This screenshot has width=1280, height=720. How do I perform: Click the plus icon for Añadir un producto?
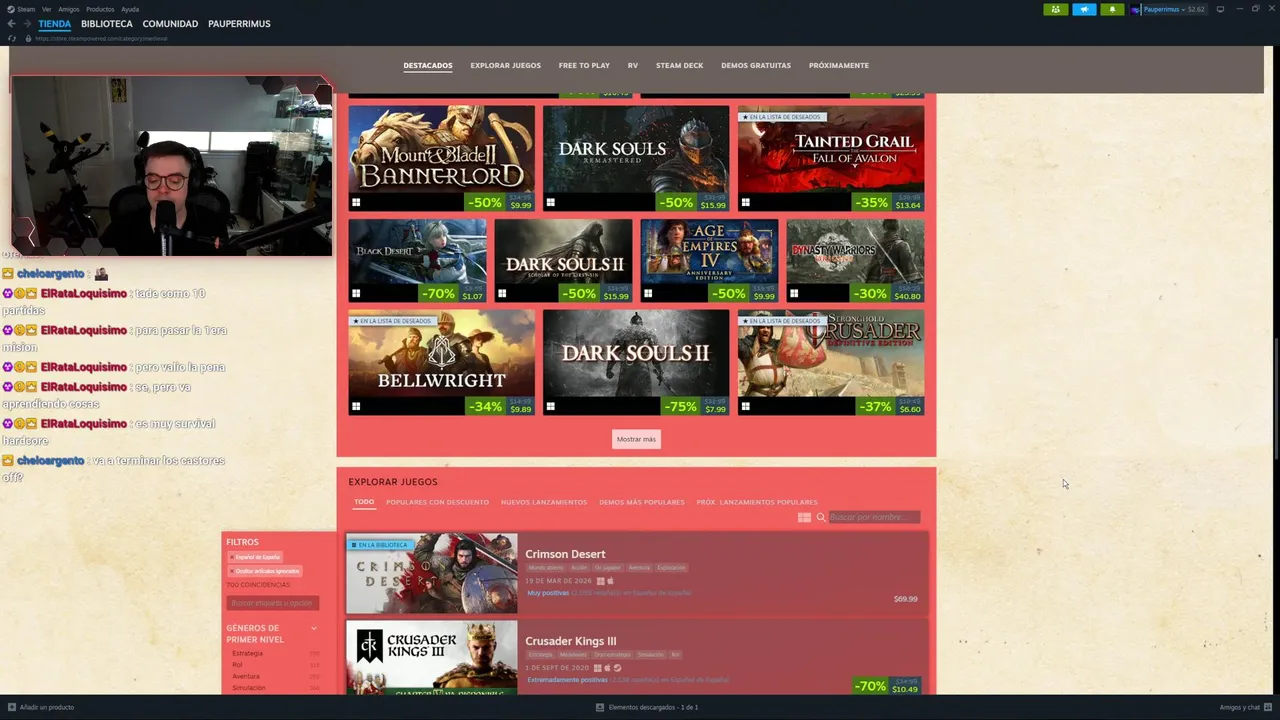[12, 707]
